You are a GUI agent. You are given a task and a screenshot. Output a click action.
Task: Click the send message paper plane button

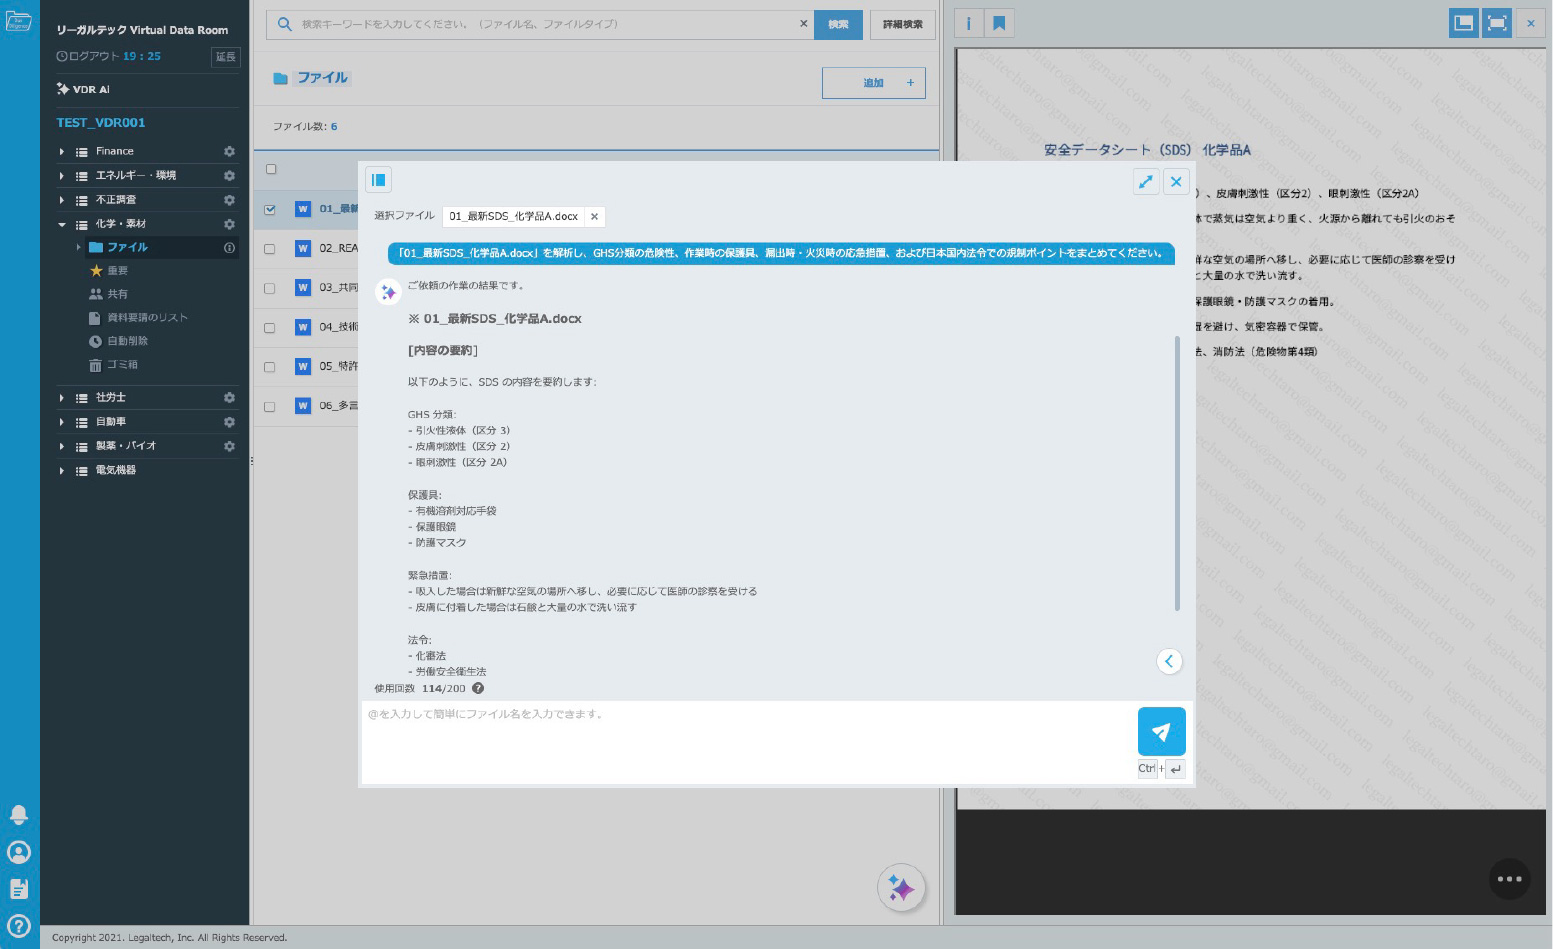(1161, 731)
